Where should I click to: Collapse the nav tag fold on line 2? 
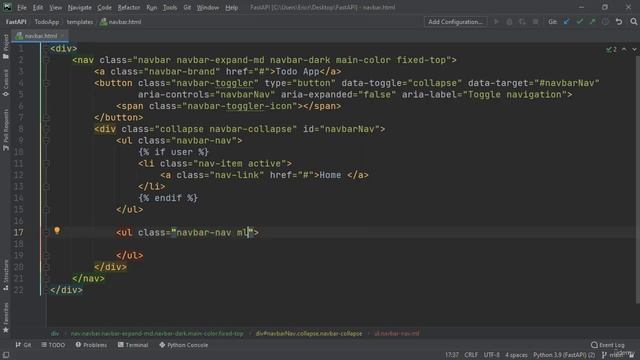(x=47, y=60)
